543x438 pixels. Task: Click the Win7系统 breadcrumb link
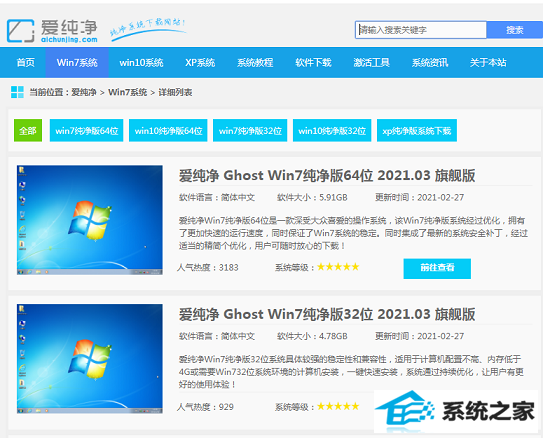point(127,92)
